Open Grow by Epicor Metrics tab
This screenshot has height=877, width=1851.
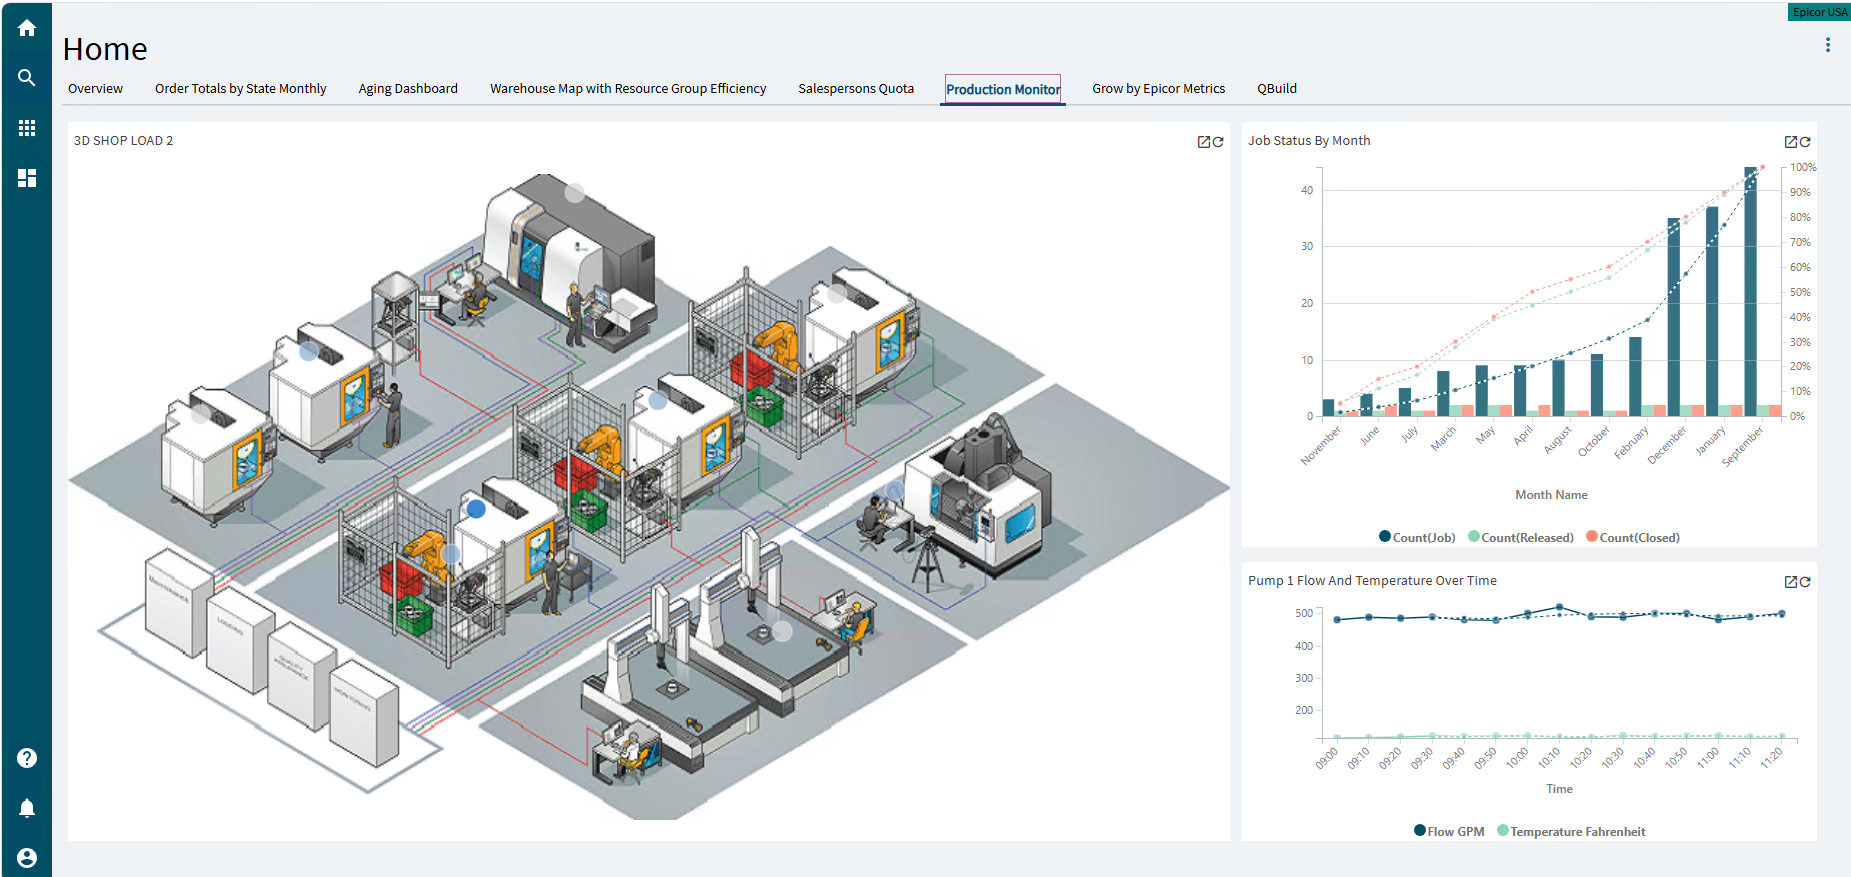pyautogui.click(x=1158, y=89)
